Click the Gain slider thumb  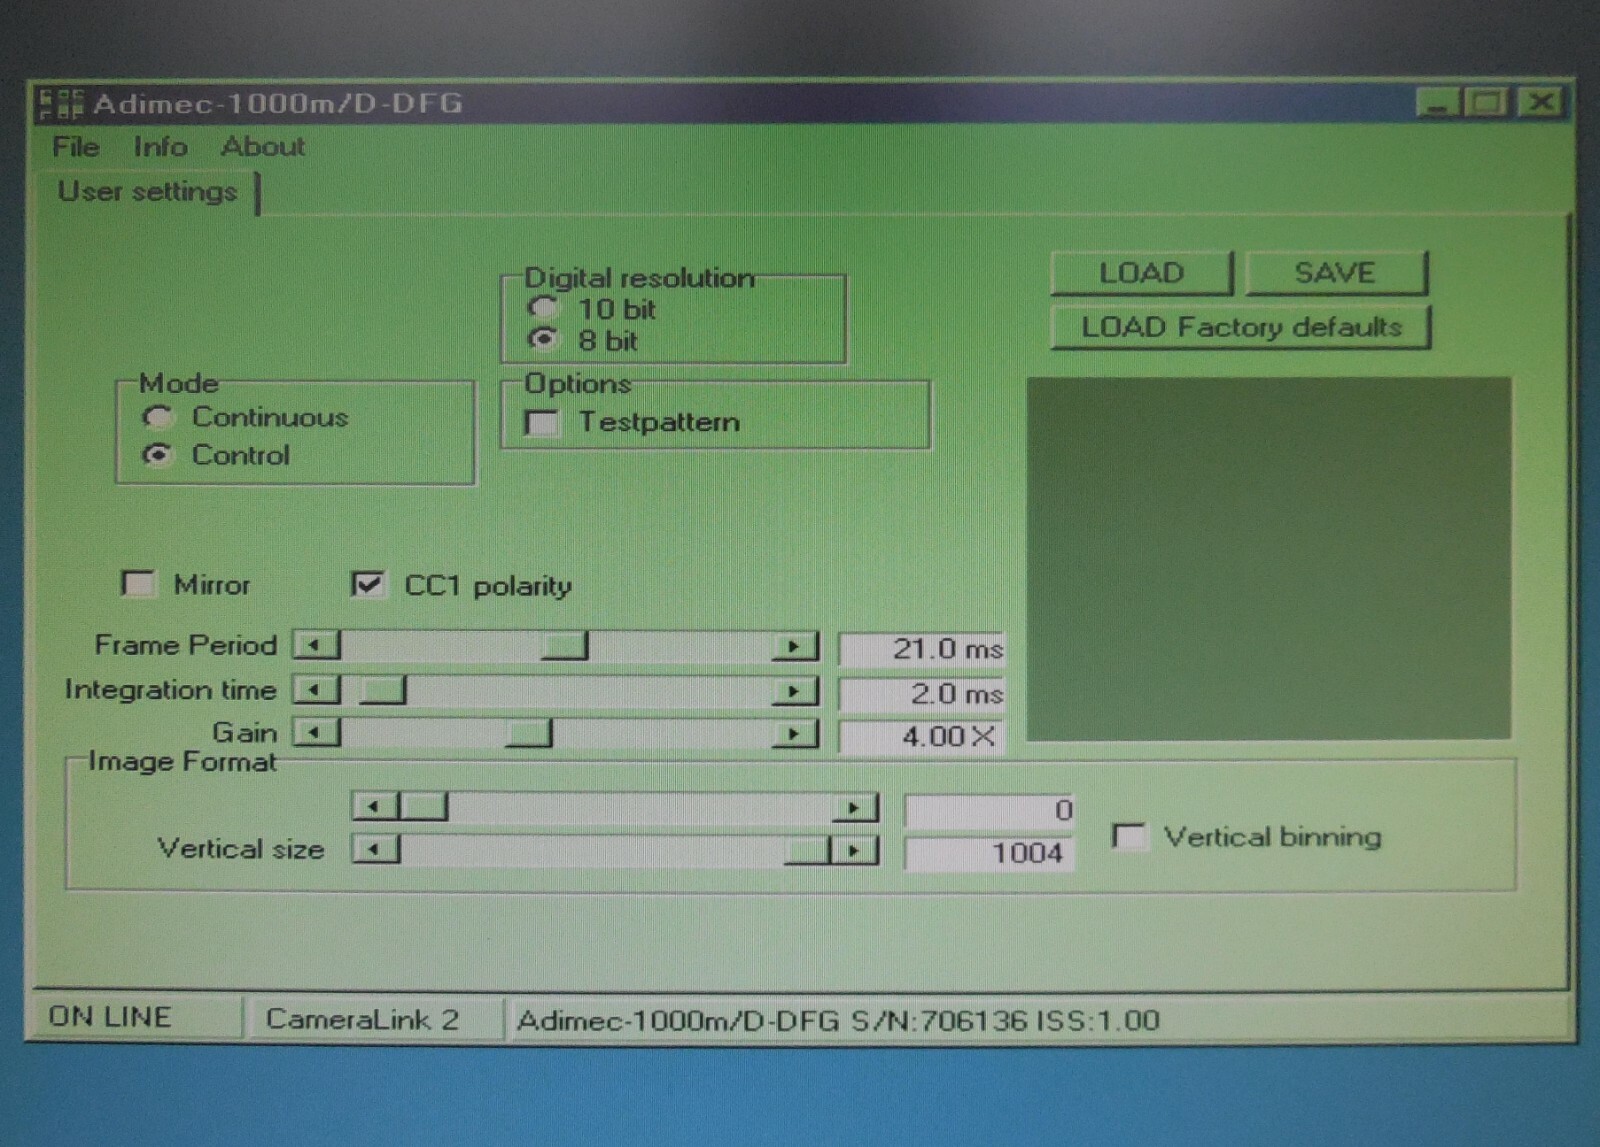point(528,733)
